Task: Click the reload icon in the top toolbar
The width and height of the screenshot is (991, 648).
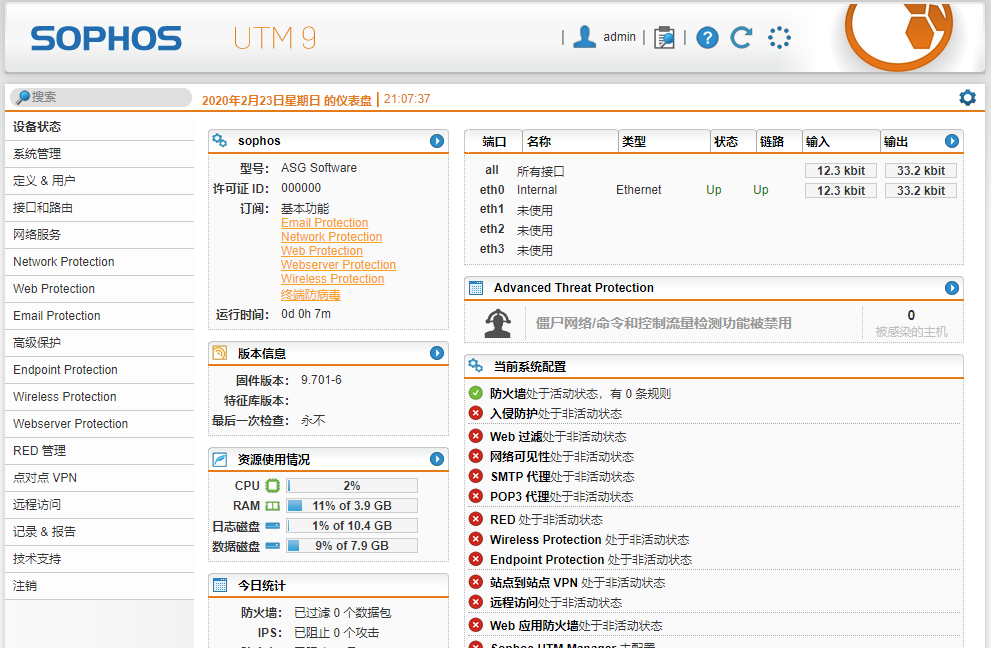Action: (x=741, y=37)
